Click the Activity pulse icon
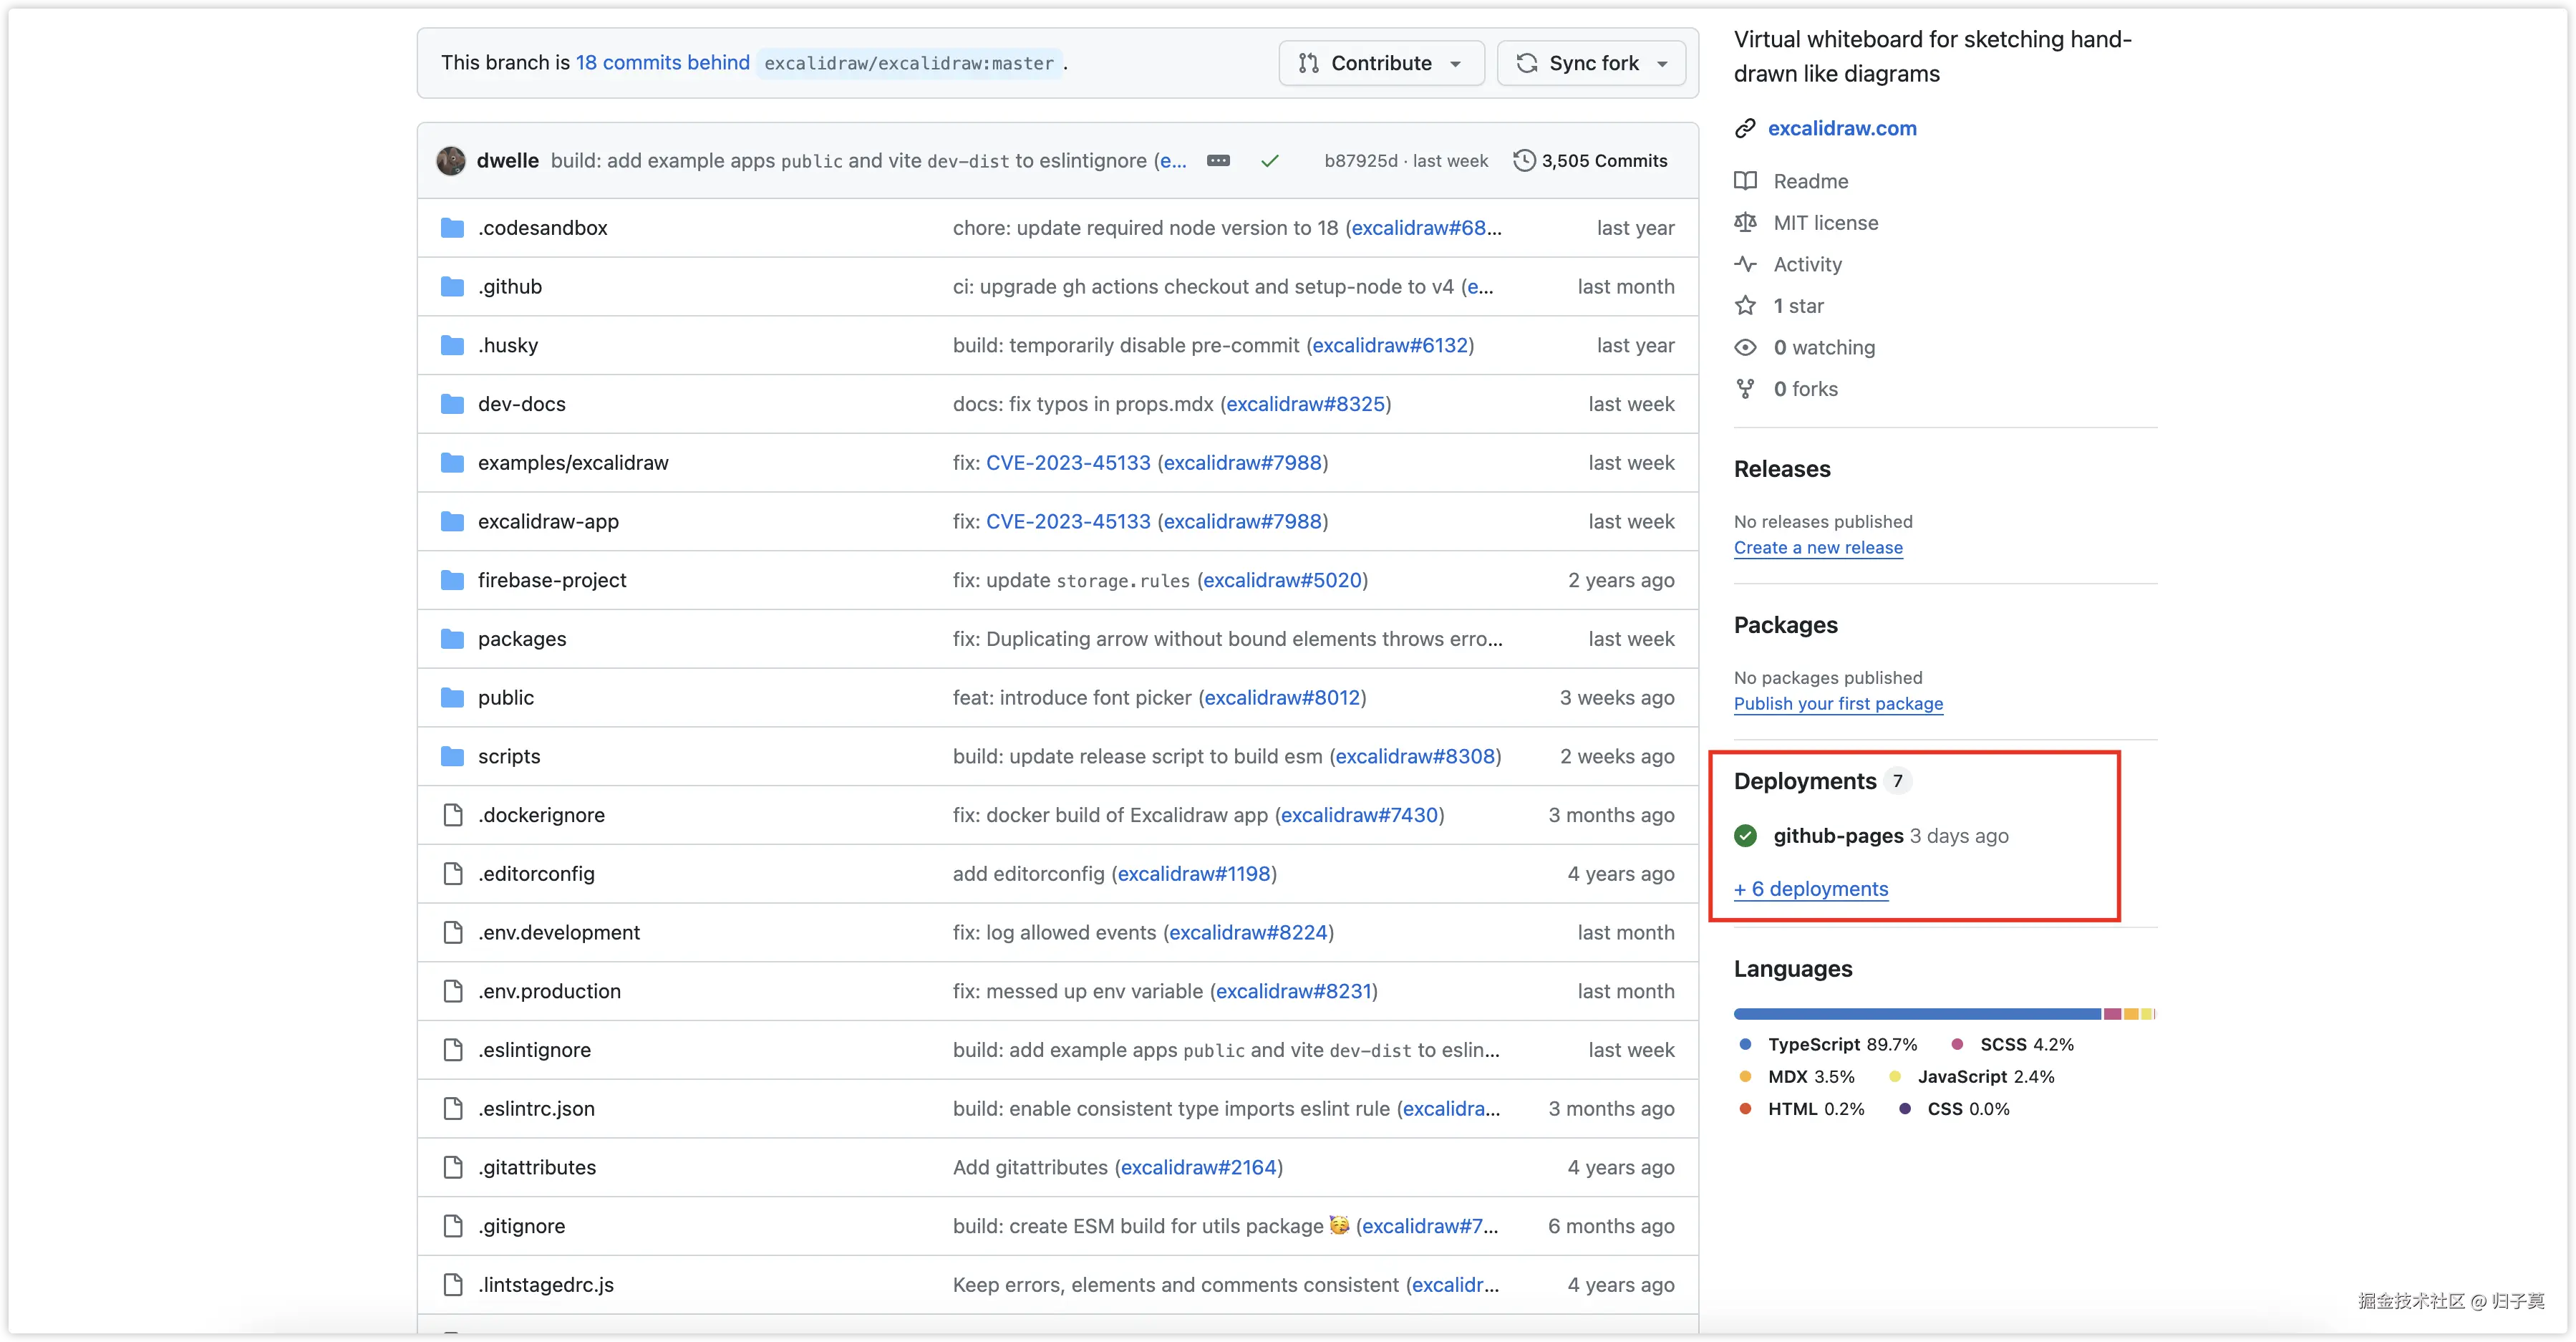 pos(1745,264)
